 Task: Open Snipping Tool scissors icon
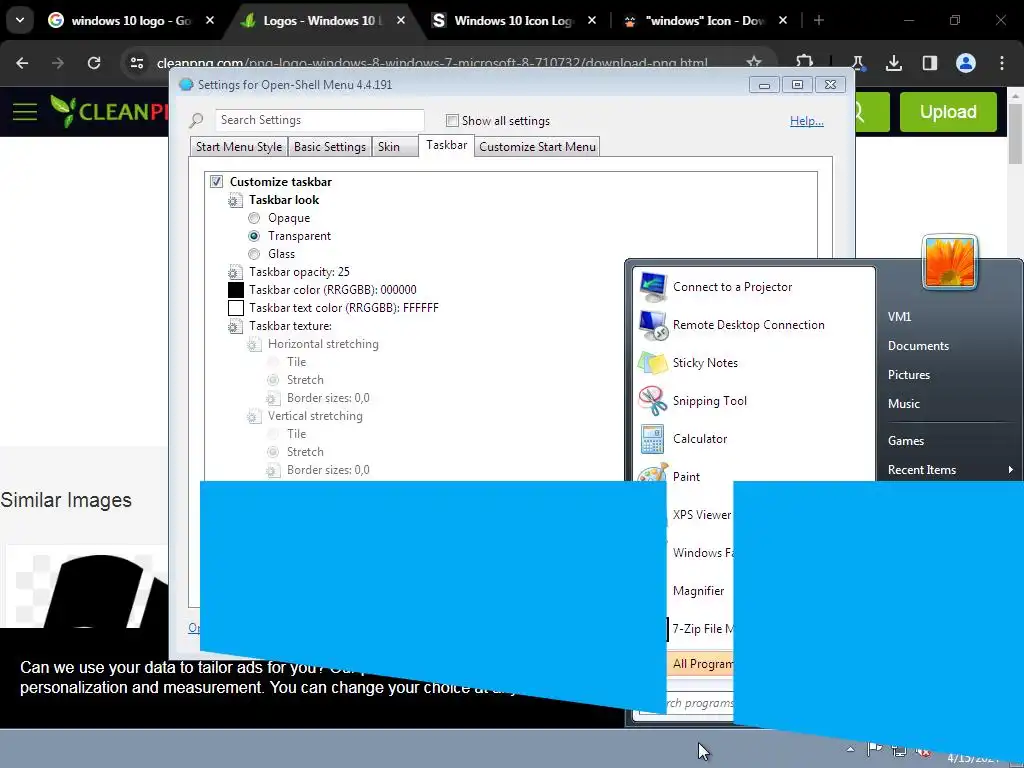point(652,401)
